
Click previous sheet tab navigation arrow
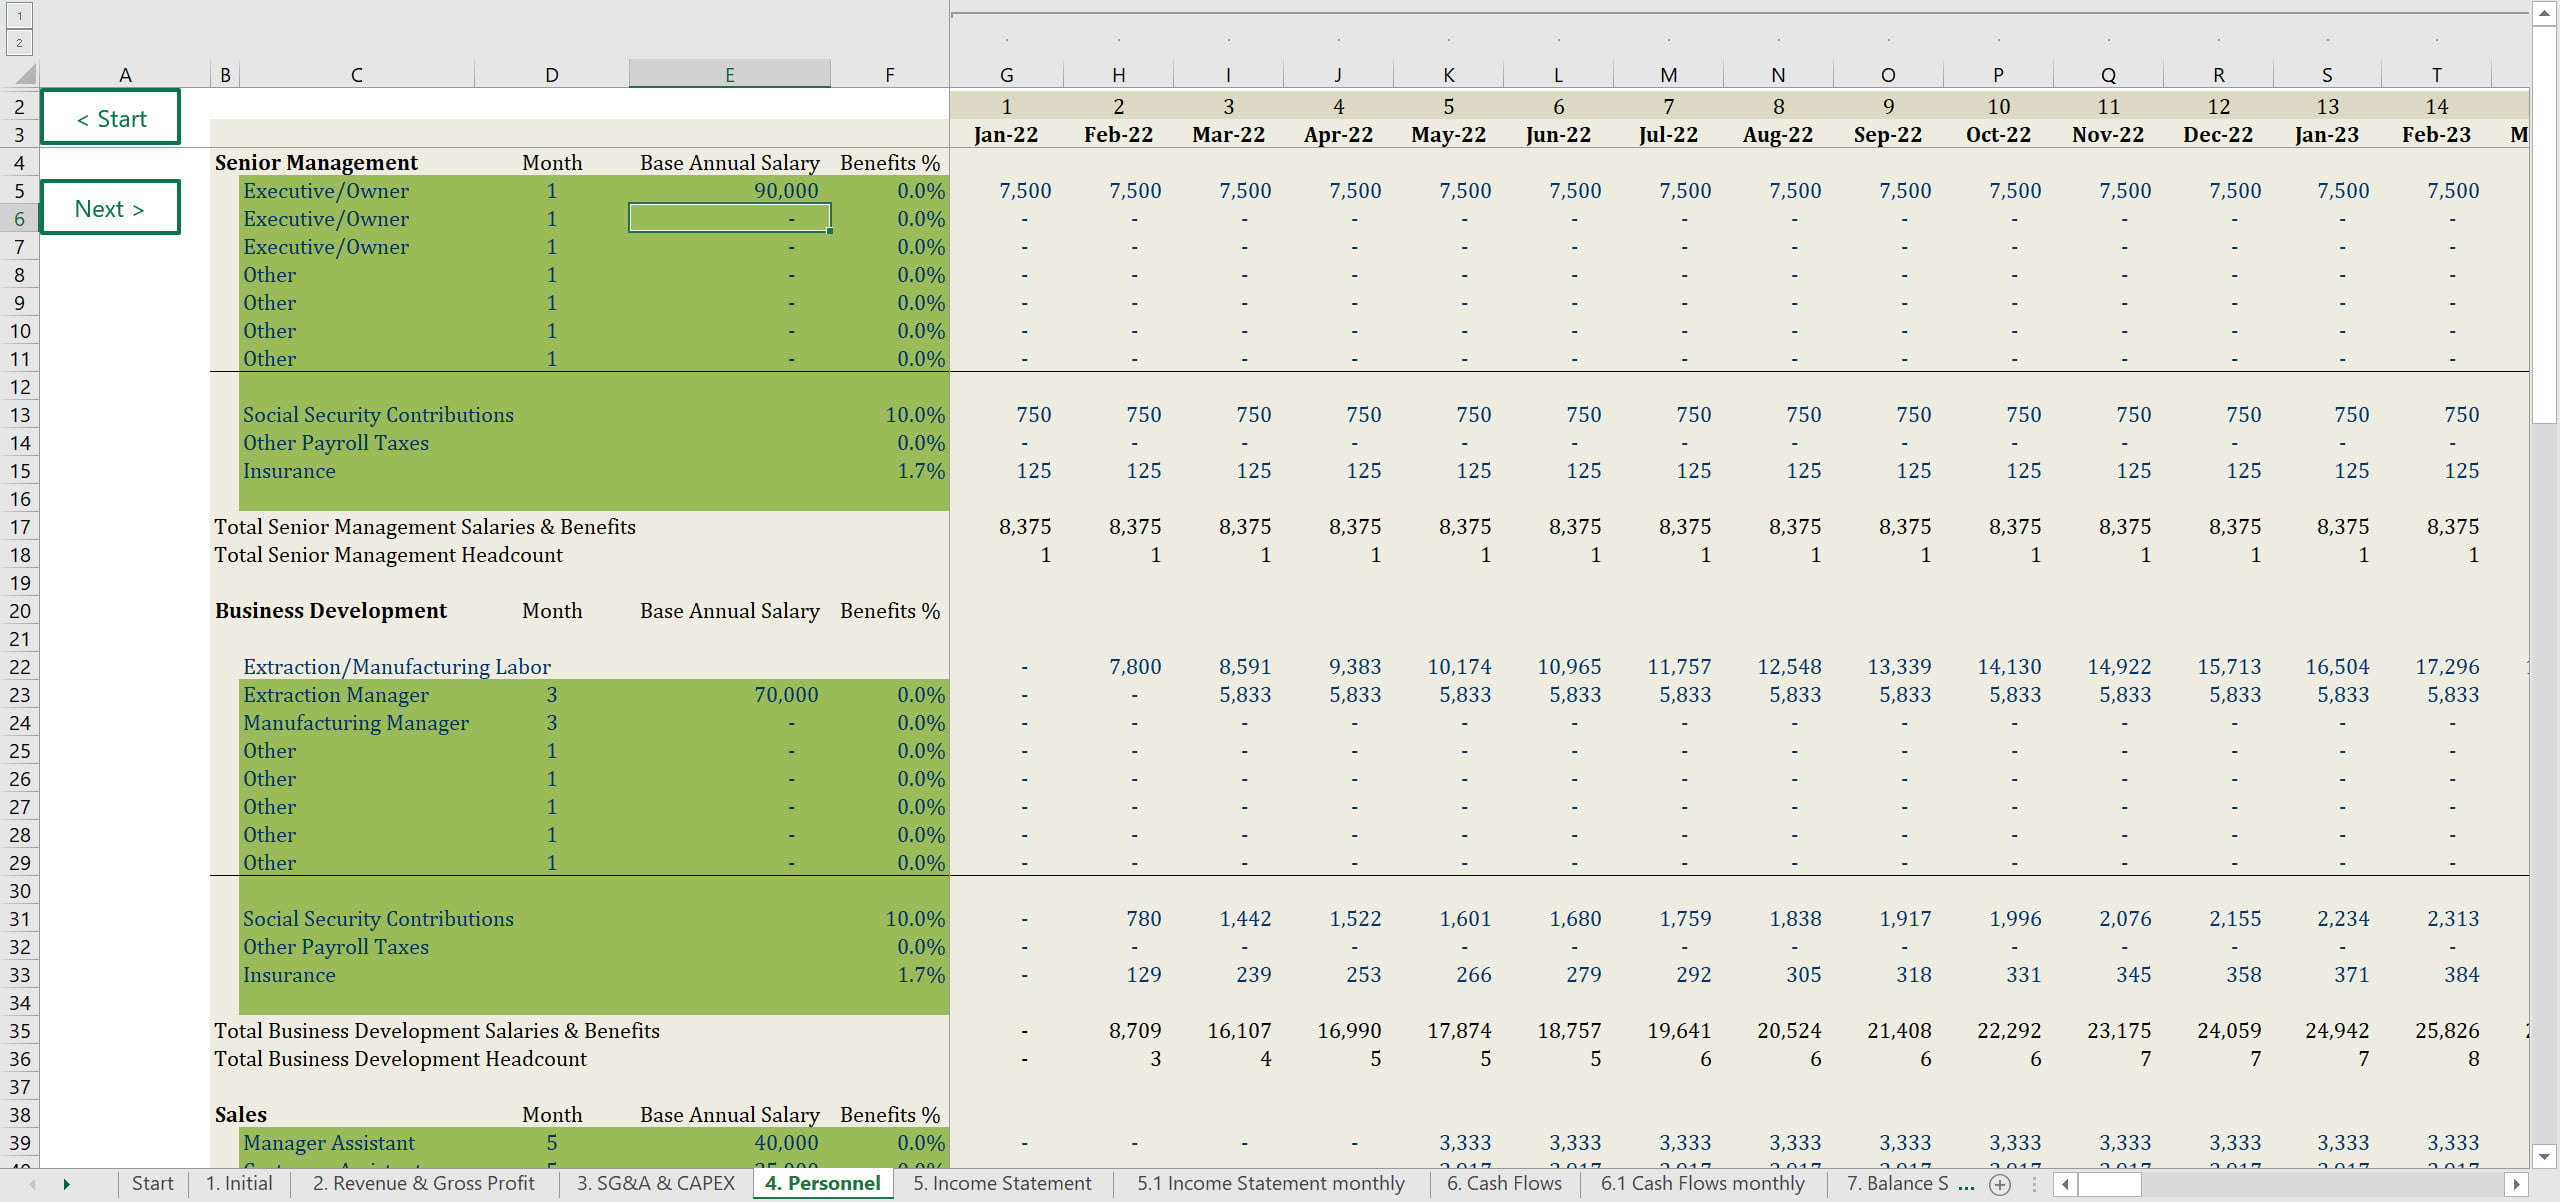(x=32, y=1184)
